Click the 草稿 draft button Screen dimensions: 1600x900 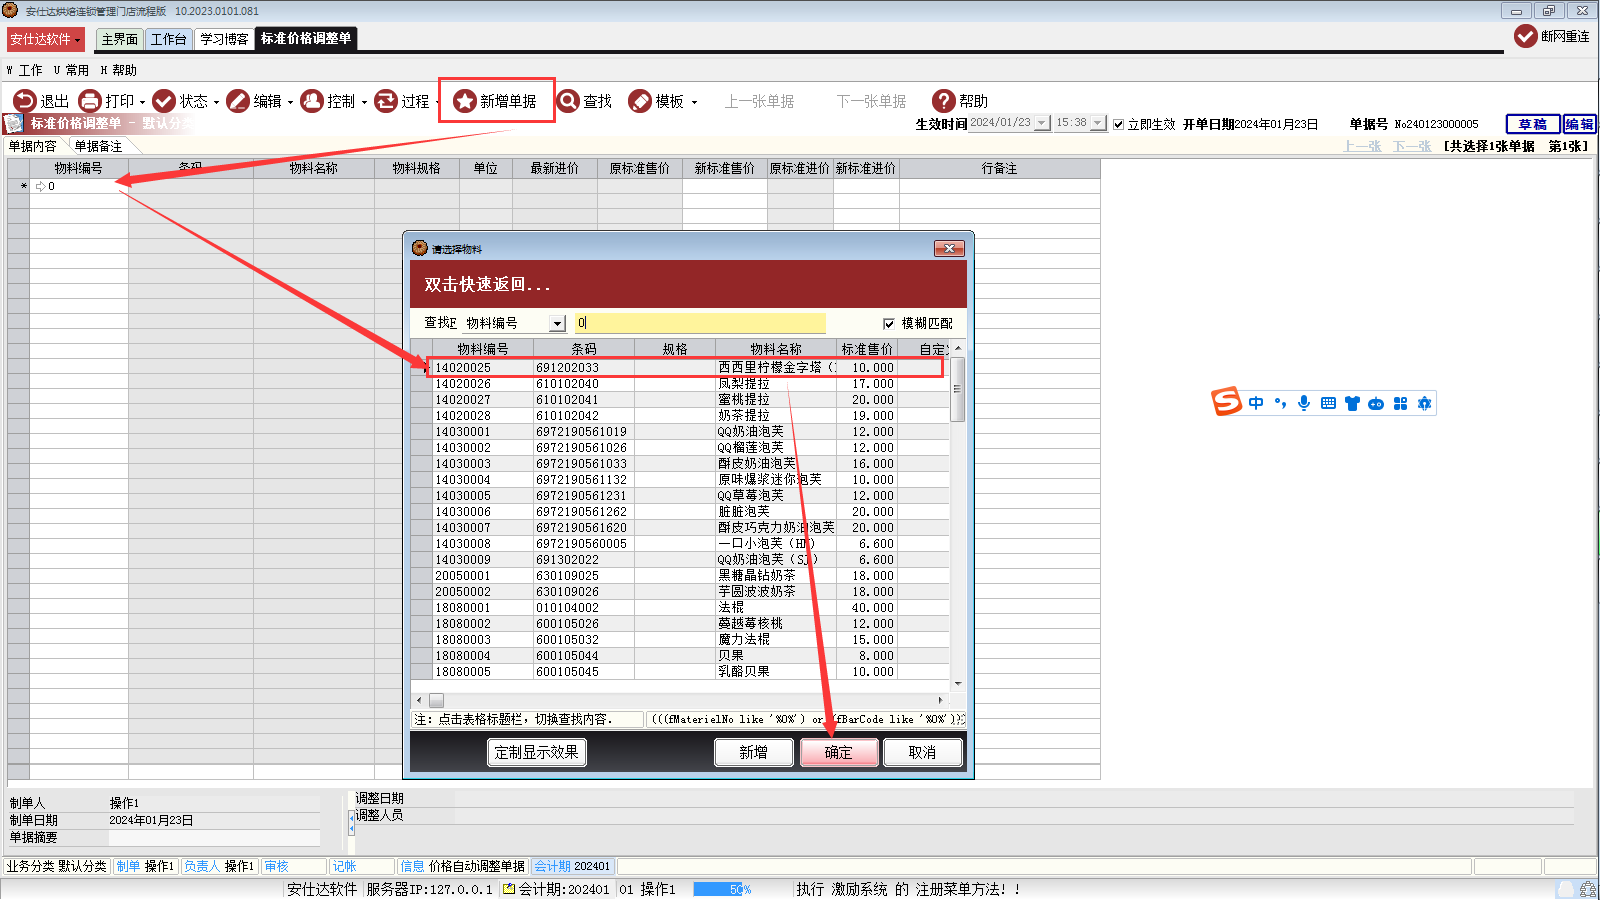tap(1532, 124)
